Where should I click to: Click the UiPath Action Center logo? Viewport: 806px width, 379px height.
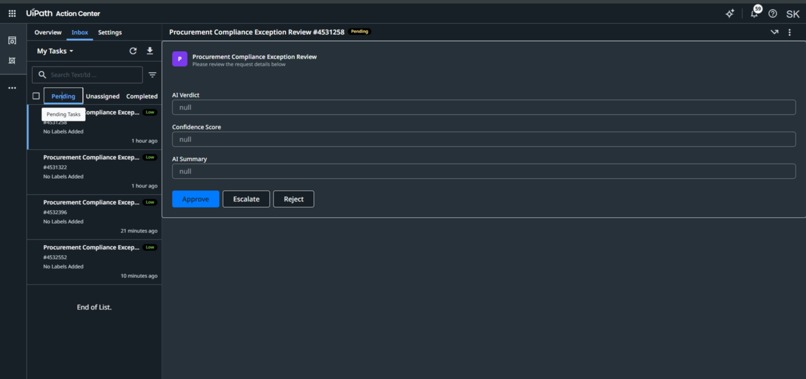[63, 13]
